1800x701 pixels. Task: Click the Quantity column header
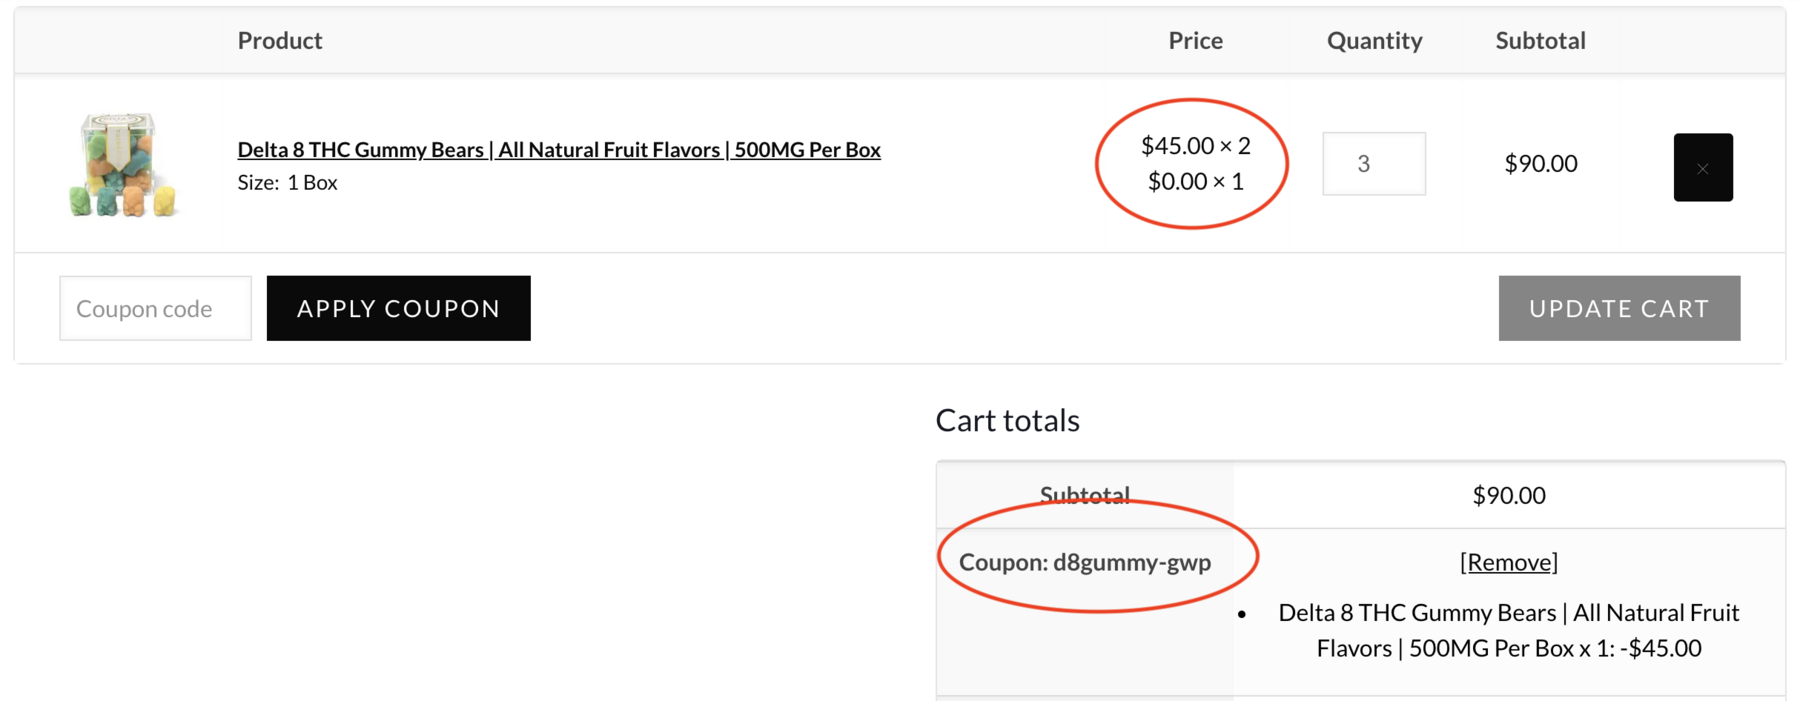click(x=1374, y=40)
